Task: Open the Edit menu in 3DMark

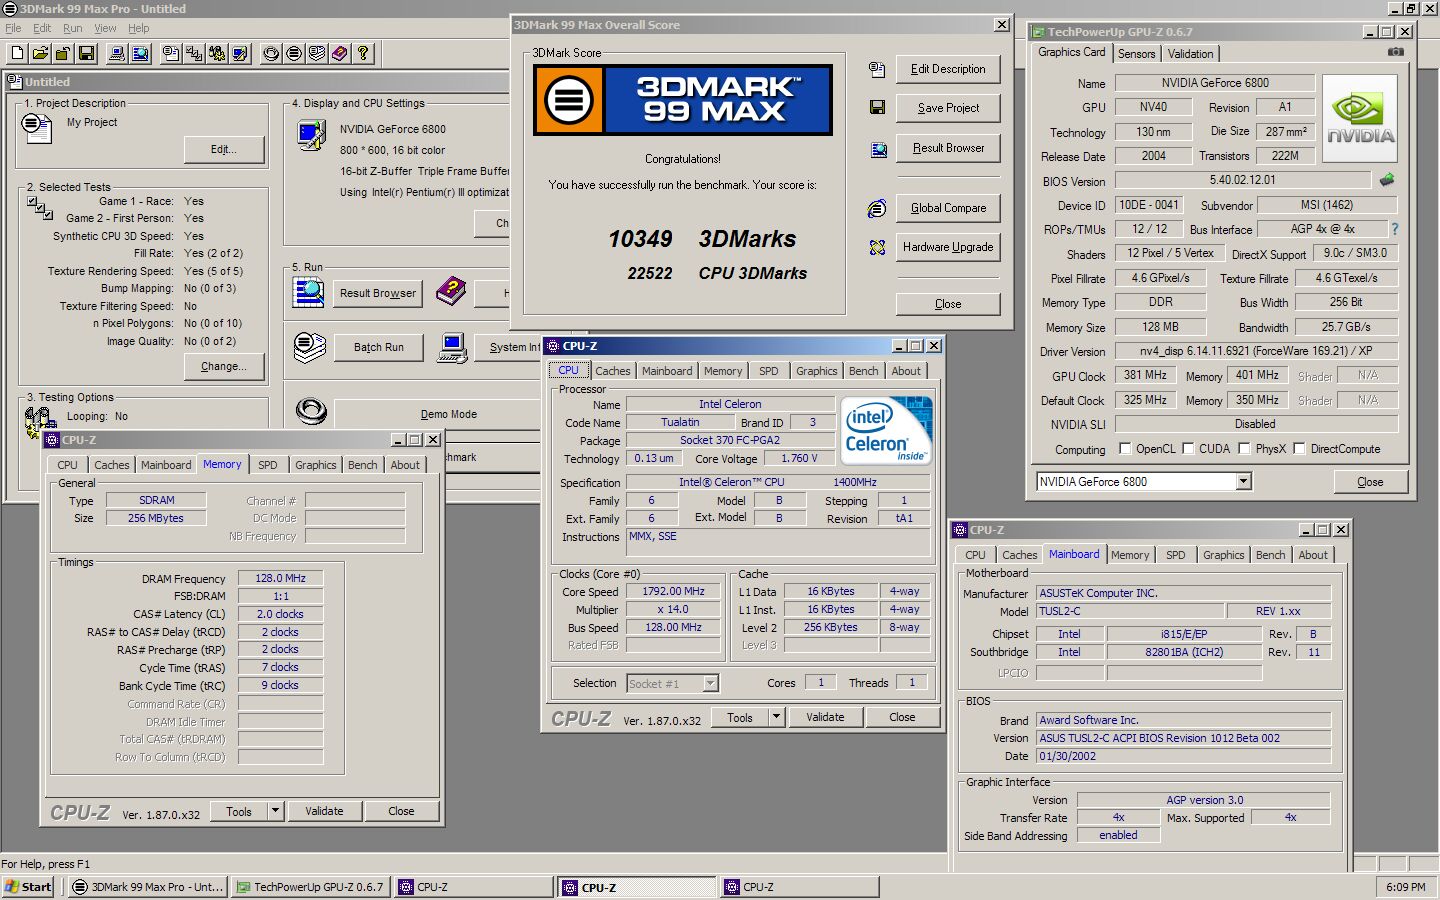Action: 42,28
